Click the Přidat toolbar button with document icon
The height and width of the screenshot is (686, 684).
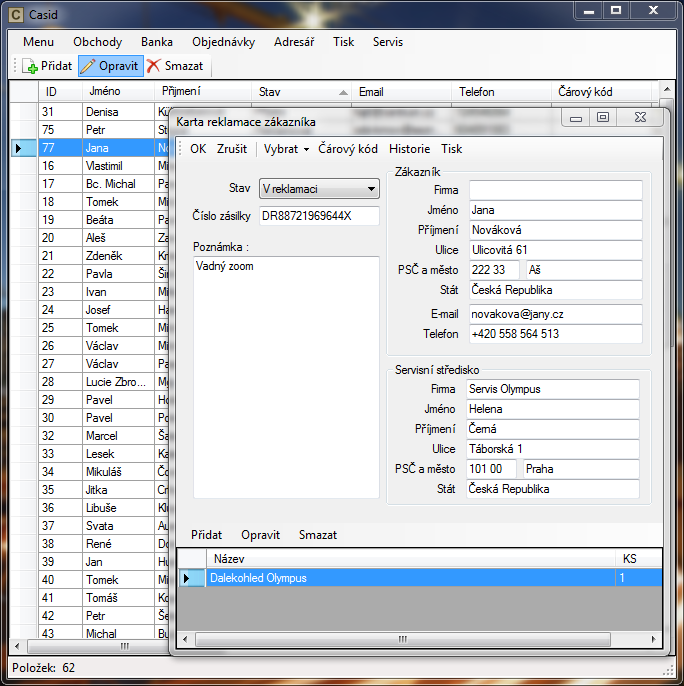tap(47, 66)
